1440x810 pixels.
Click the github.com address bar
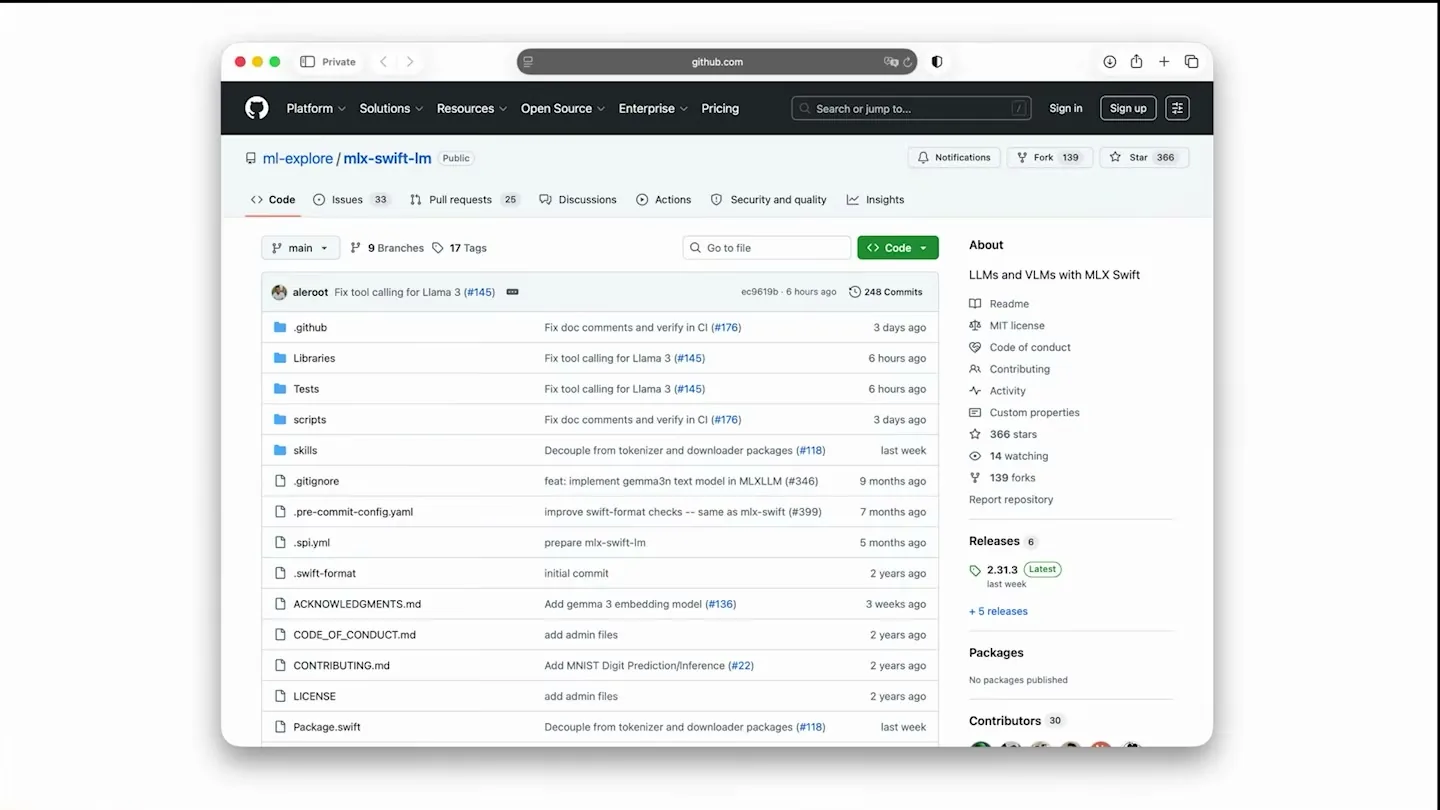pyautogui.click(x=717, y=62)
